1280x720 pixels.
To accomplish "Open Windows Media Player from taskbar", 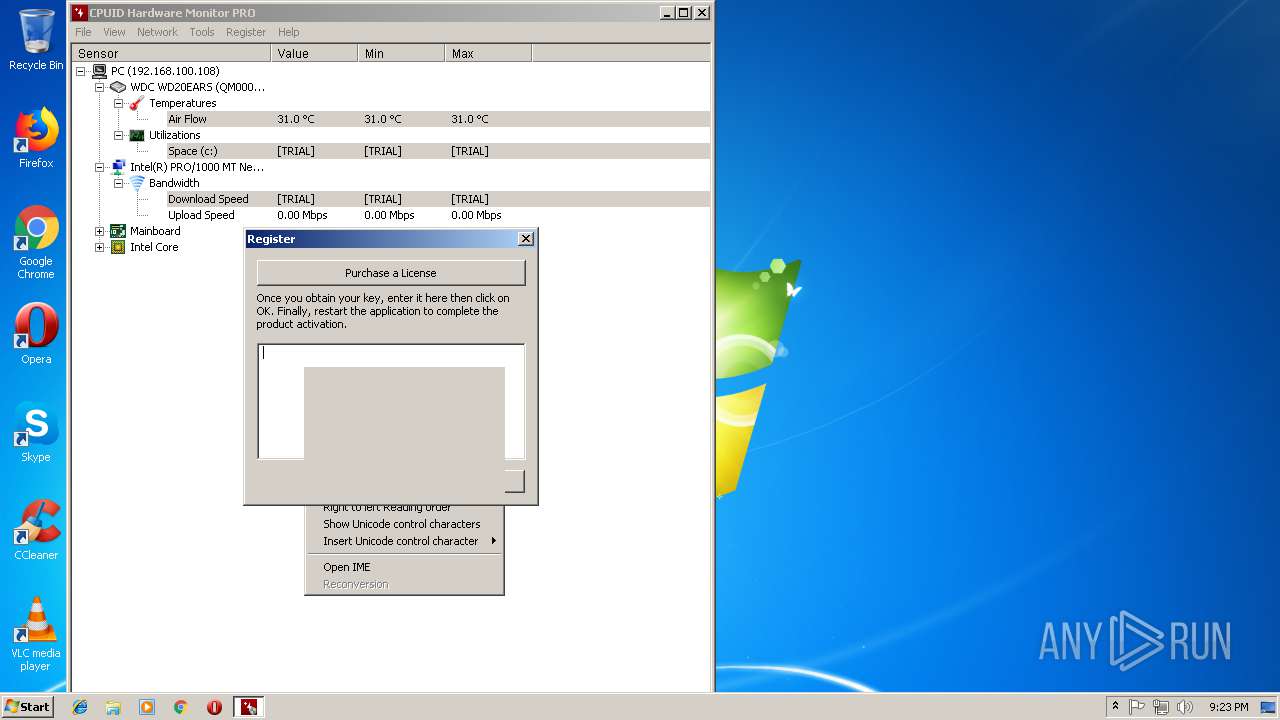I will click(x=147, y=707).
